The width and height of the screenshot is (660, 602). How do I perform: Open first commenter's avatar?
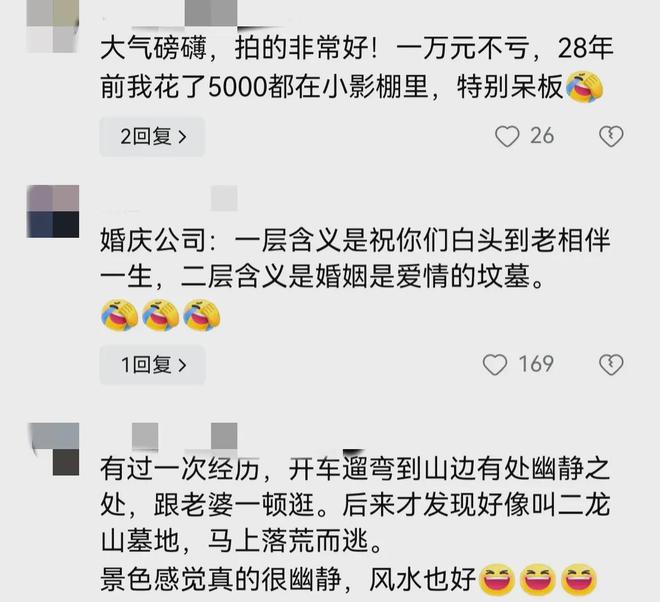point(53,26)
